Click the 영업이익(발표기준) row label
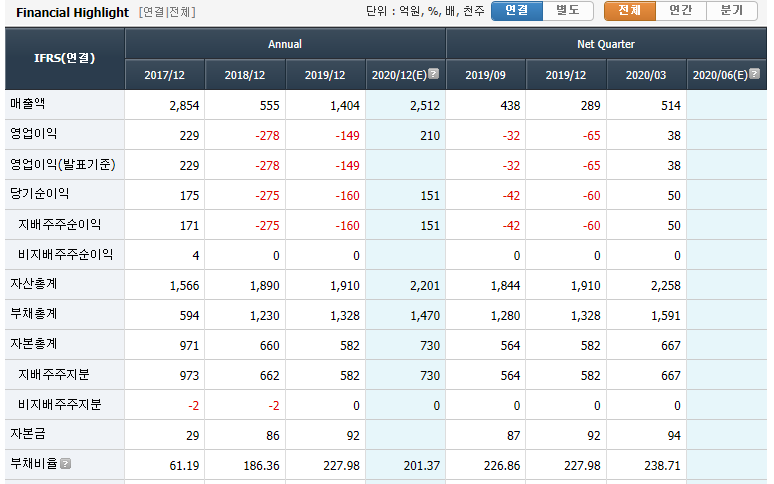The image size is (774, 484). [63, 164]
